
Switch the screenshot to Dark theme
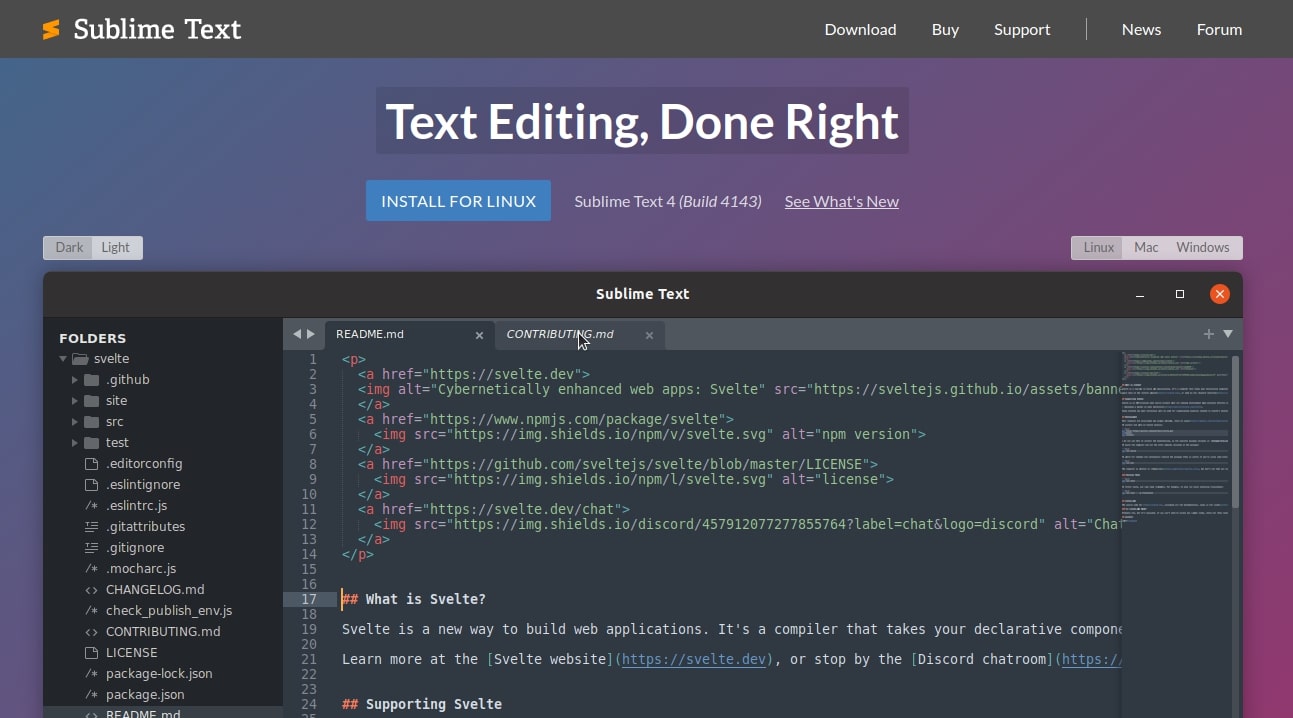69,248
